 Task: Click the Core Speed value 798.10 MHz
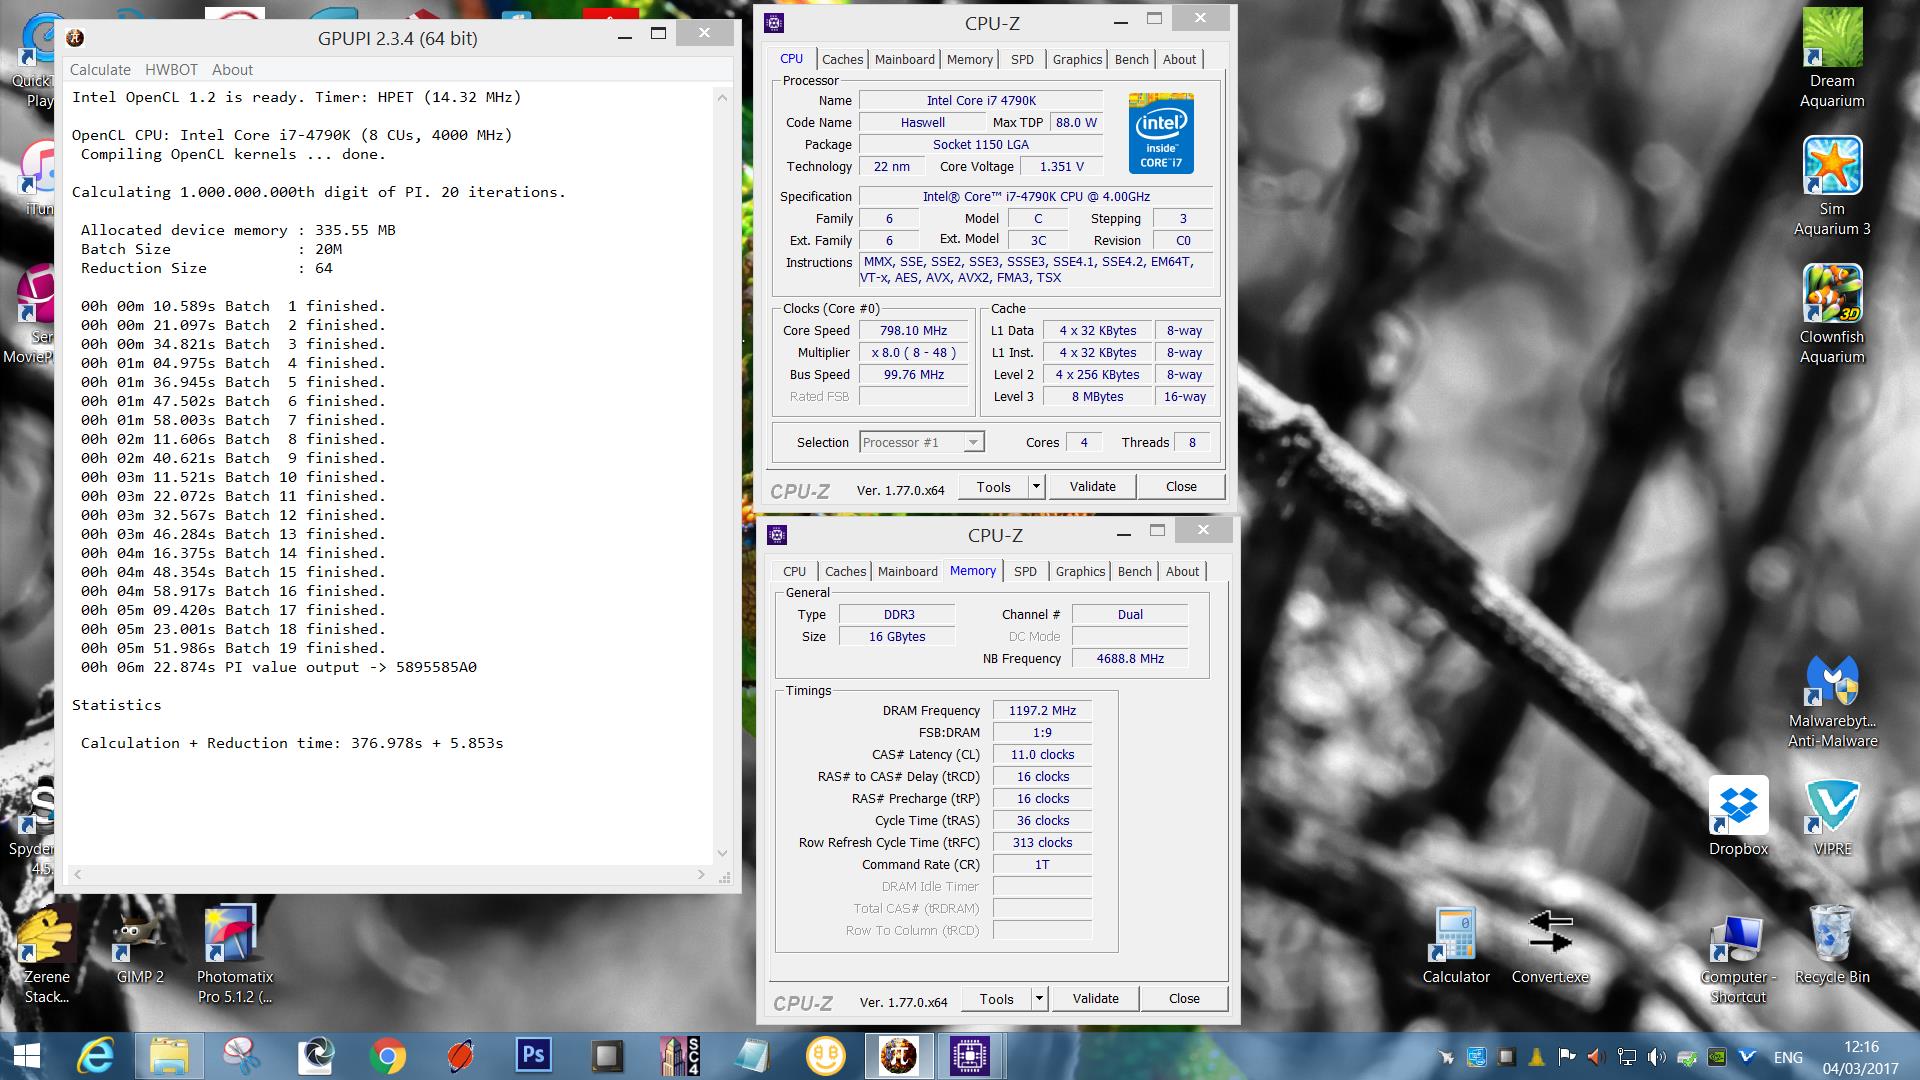913,331
